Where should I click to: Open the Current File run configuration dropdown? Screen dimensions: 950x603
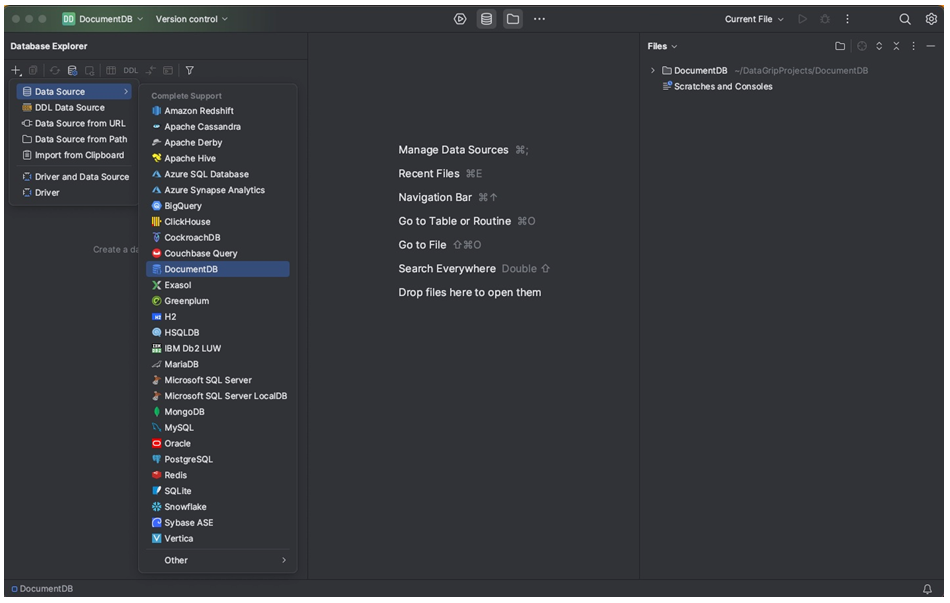click(x=753, y=18)
